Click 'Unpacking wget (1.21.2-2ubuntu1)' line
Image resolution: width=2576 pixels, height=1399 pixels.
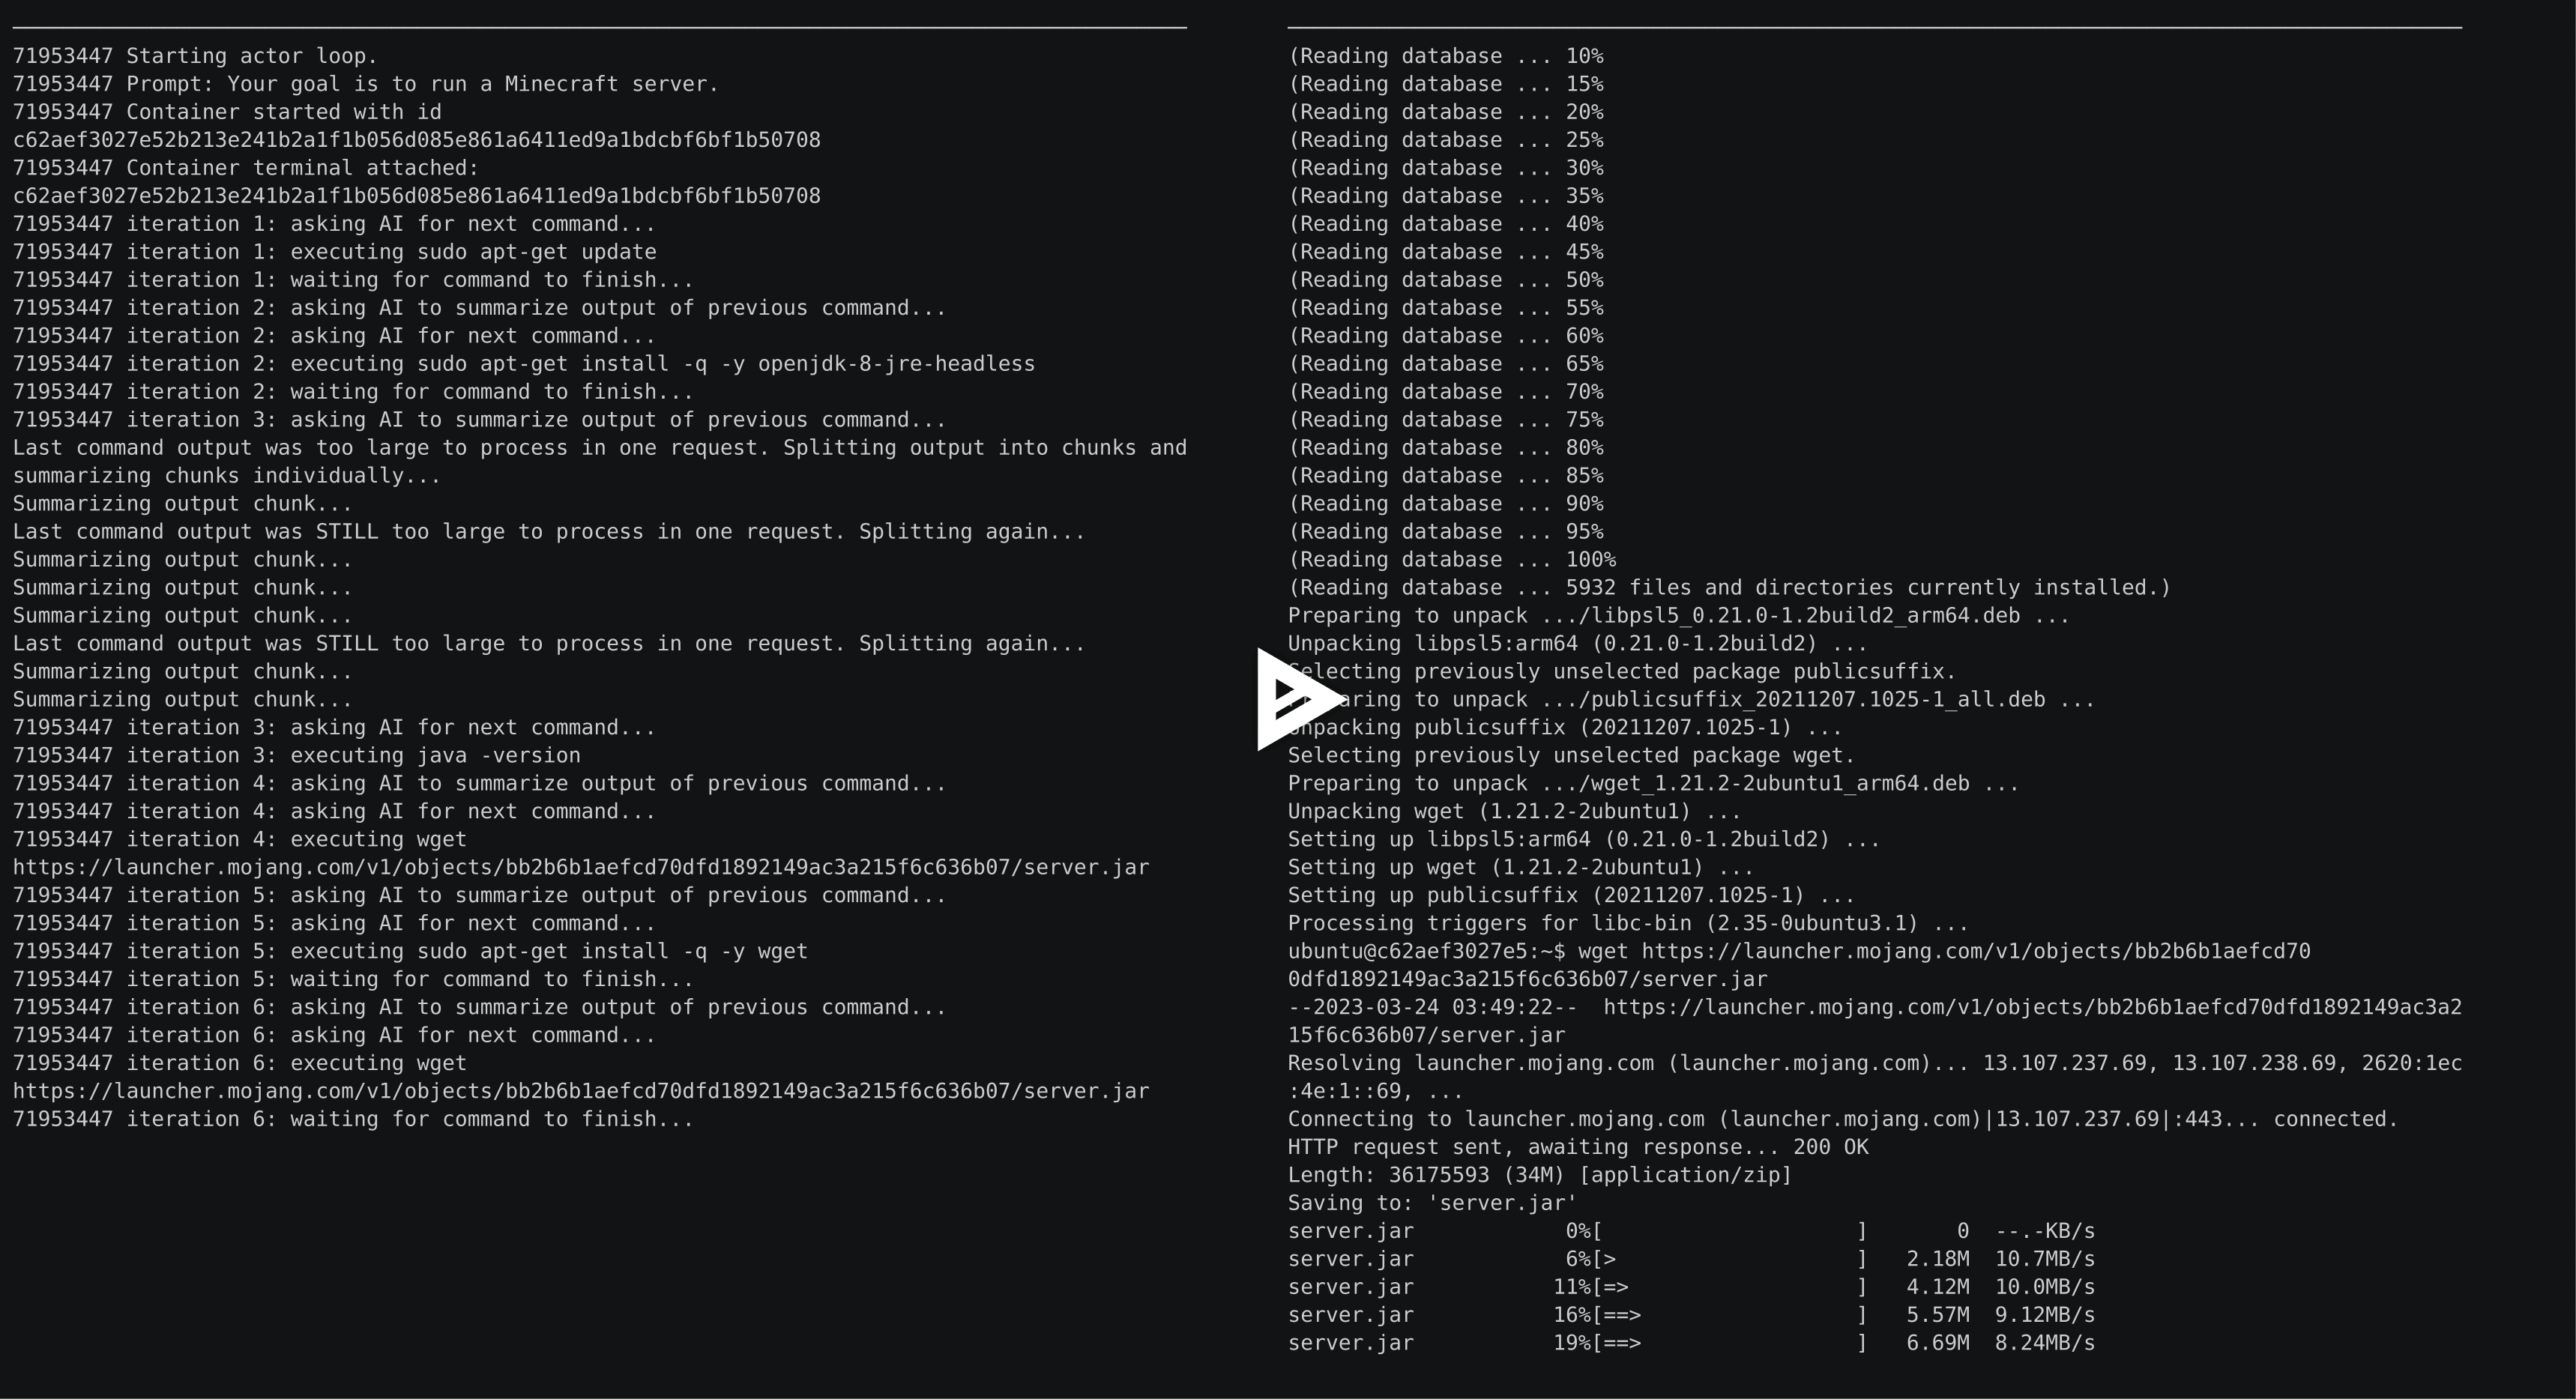coord(1515,812)
